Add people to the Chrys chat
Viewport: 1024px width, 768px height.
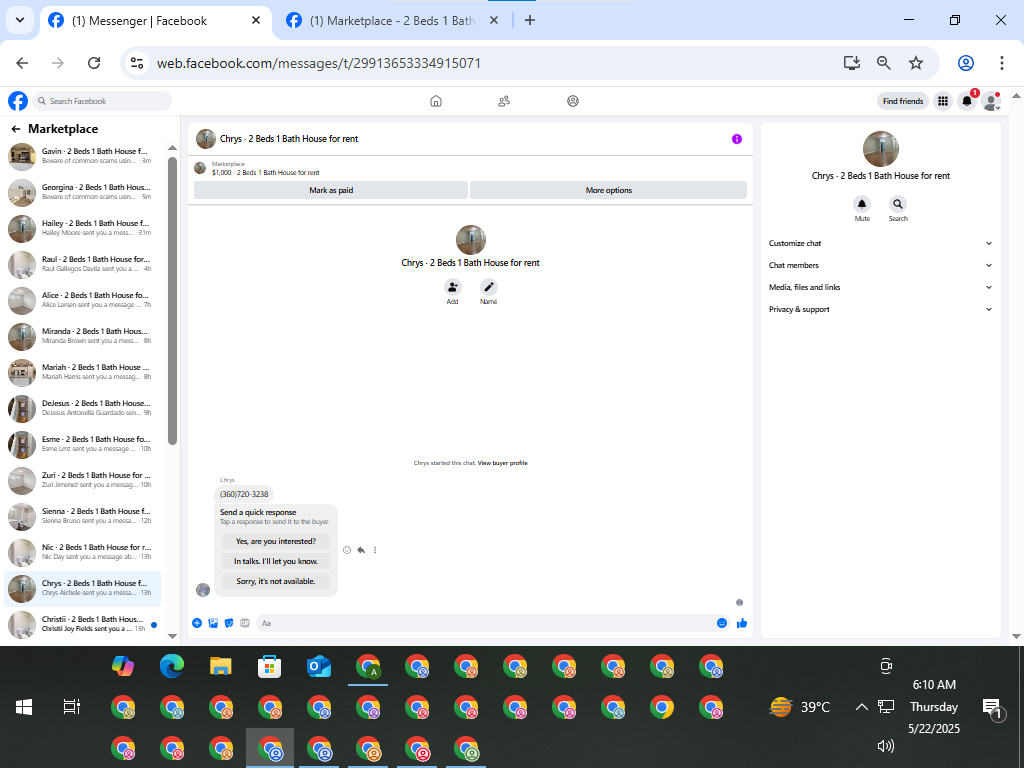click(453, 287)
